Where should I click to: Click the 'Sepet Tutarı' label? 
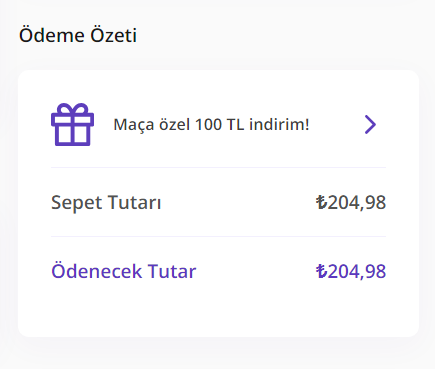click(x=106, y=203)
